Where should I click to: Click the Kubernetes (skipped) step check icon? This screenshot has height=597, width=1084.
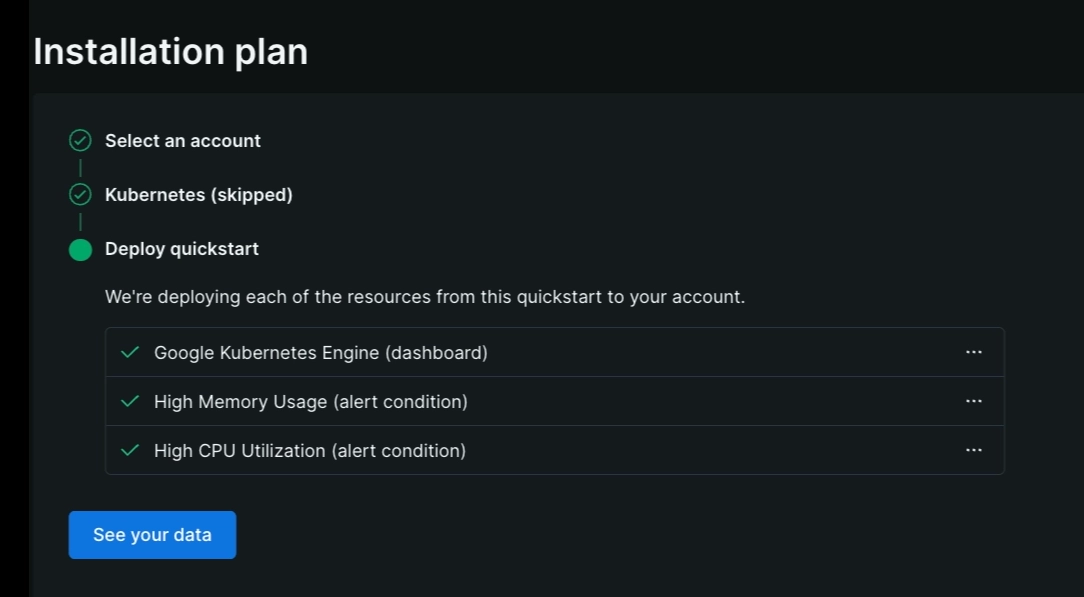tap(80, 195)
